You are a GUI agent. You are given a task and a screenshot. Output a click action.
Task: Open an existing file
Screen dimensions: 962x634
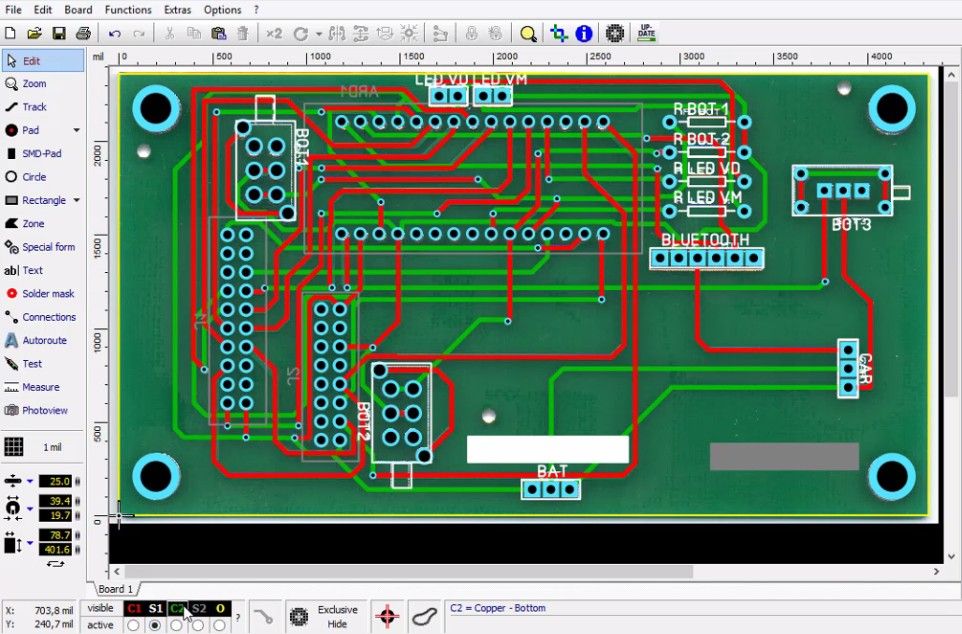(34, 33)
